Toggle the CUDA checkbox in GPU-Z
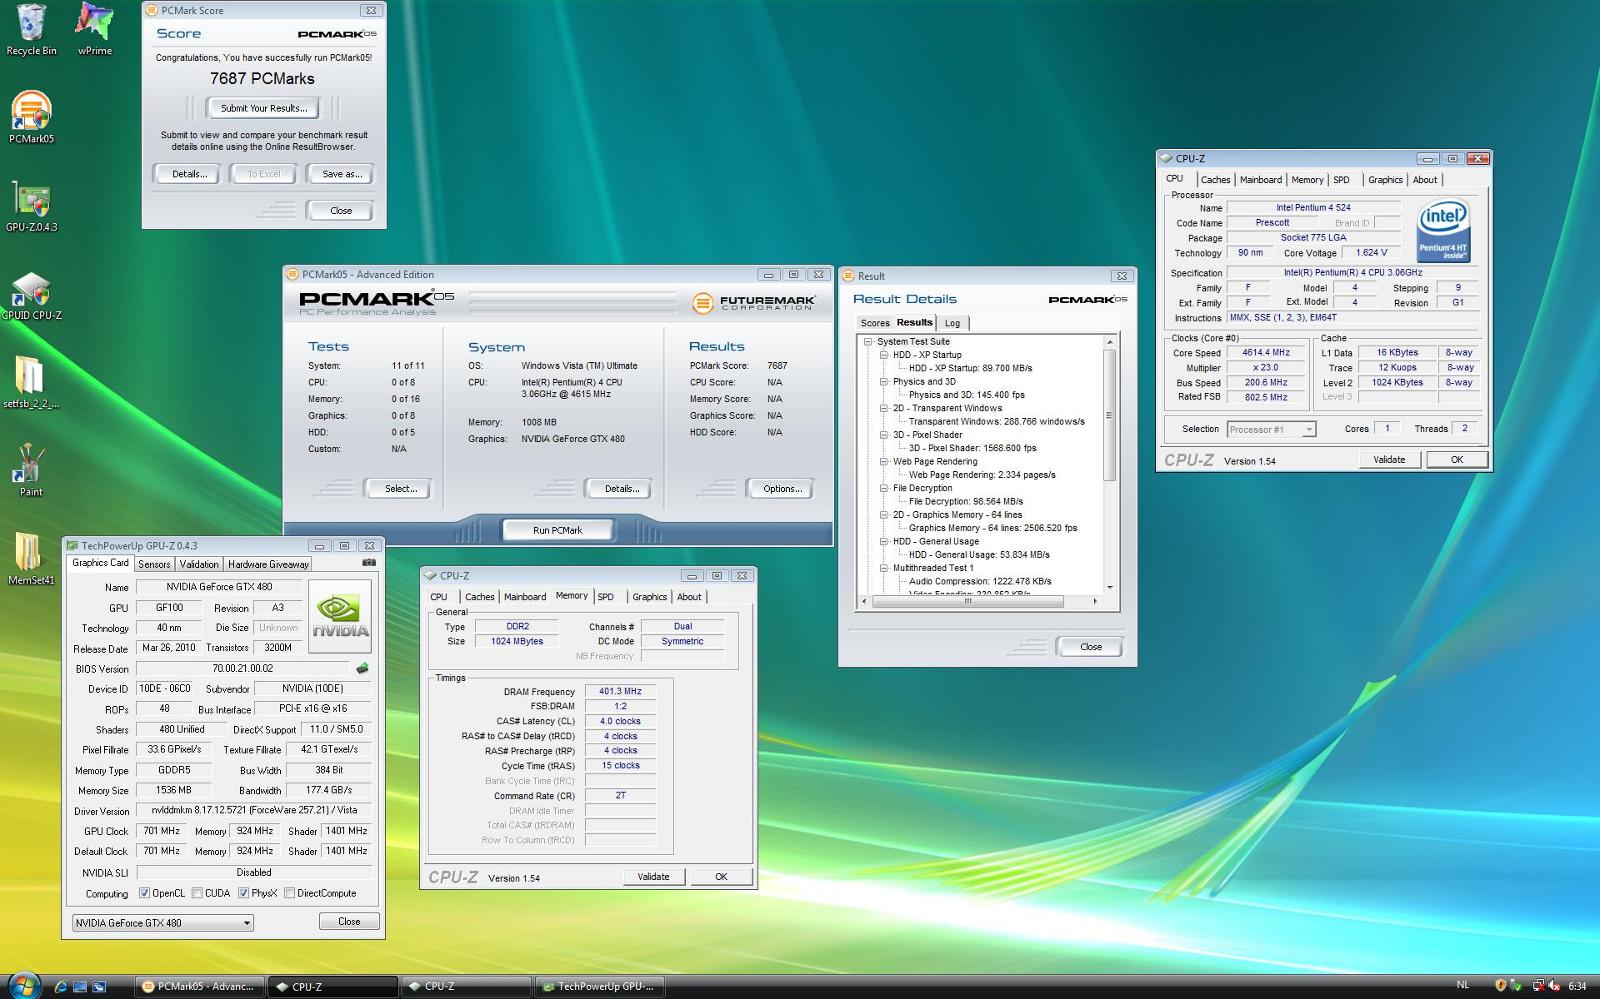This screenshot has width=1600, height=999. click(x=197, y=893)
